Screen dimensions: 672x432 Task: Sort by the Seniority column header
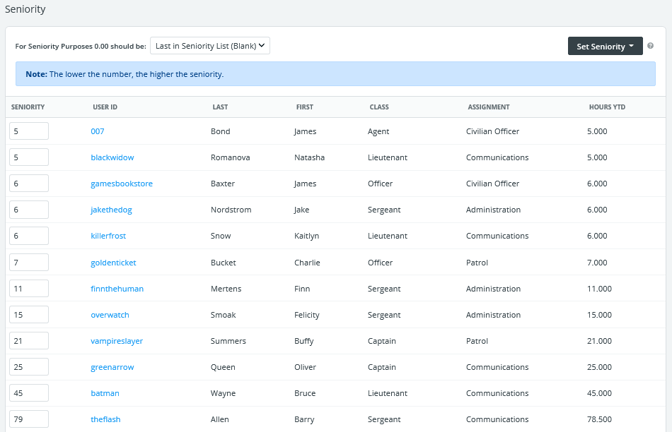pos(28,107)
